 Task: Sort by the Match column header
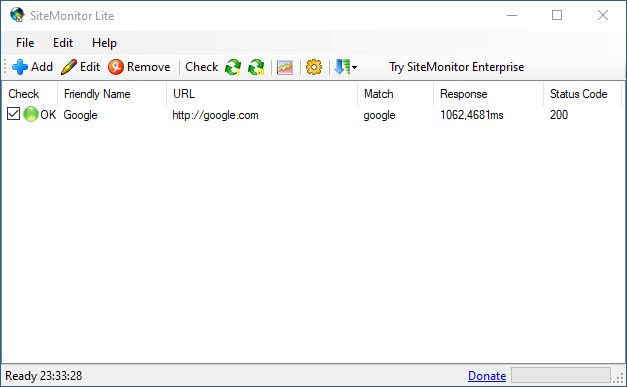coord(395,94)
